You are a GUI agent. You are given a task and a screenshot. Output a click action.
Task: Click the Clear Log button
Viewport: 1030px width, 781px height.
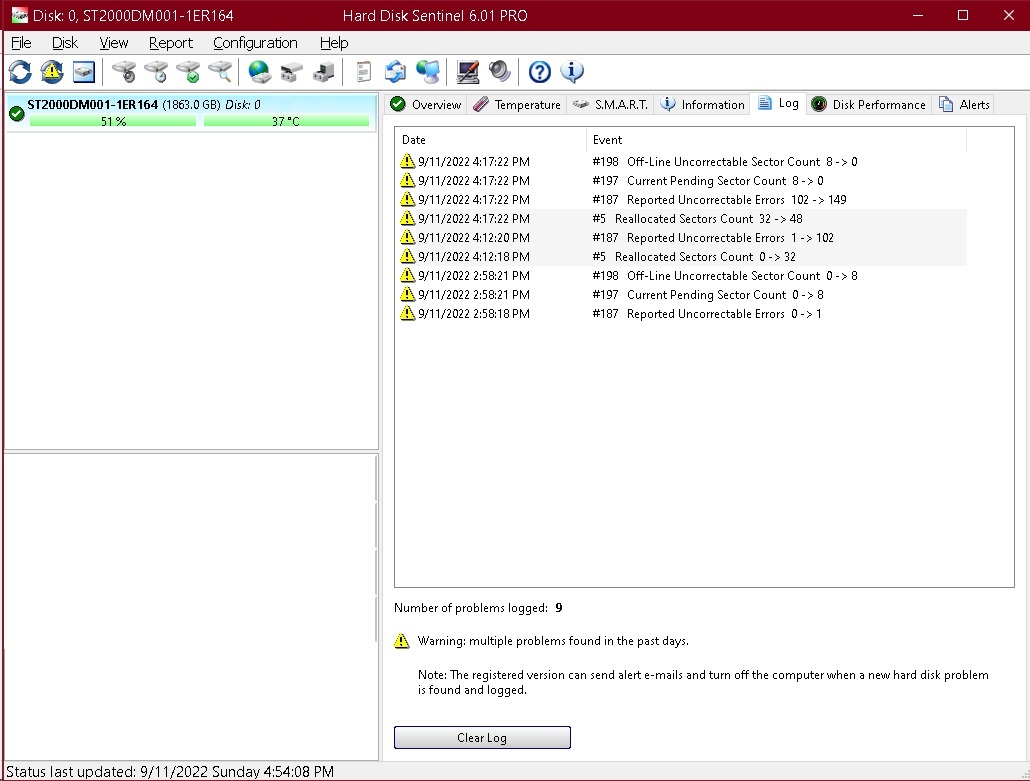pyautogui.click(x=482, y=738)
